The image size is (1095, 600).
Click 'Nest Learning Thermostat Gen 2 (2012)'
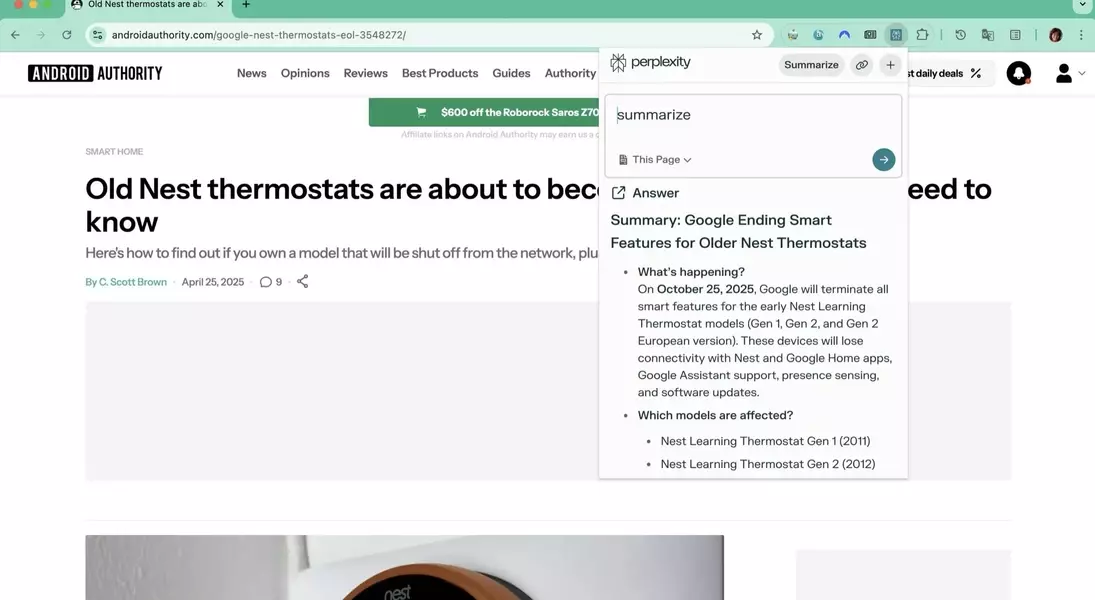pyautogui.click(x=767, y=464)
